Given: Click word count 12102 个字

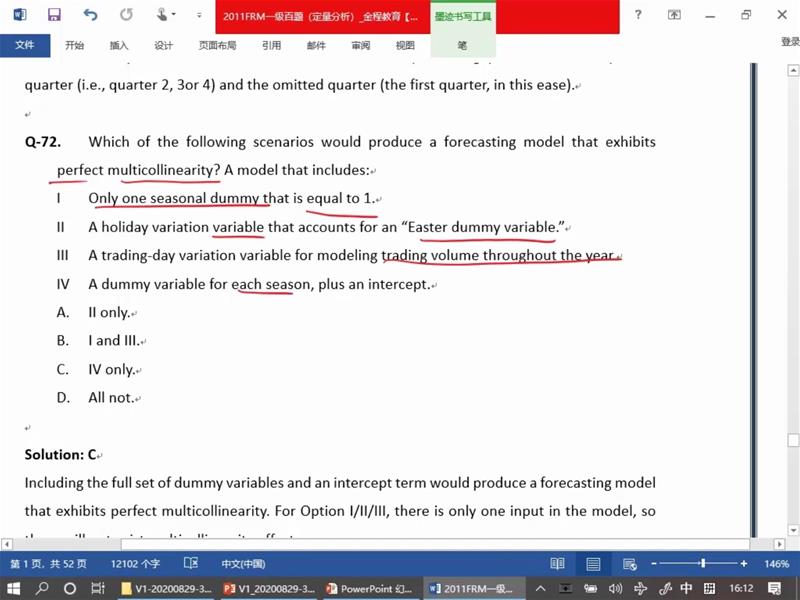Looking at the screenshot, I should tap(135, 564).
